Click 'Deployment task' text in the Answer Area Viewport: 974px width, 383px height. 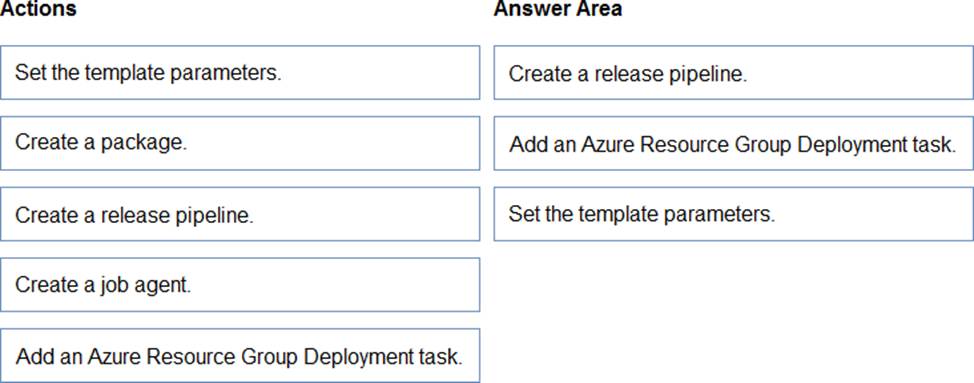tap(876, 145)
